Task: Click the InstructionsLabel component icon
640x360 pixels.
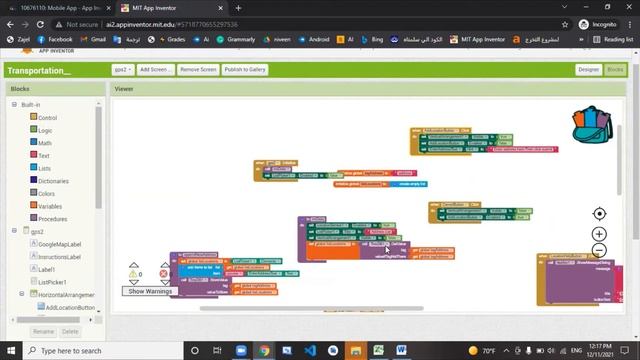Action: [34, 256]
